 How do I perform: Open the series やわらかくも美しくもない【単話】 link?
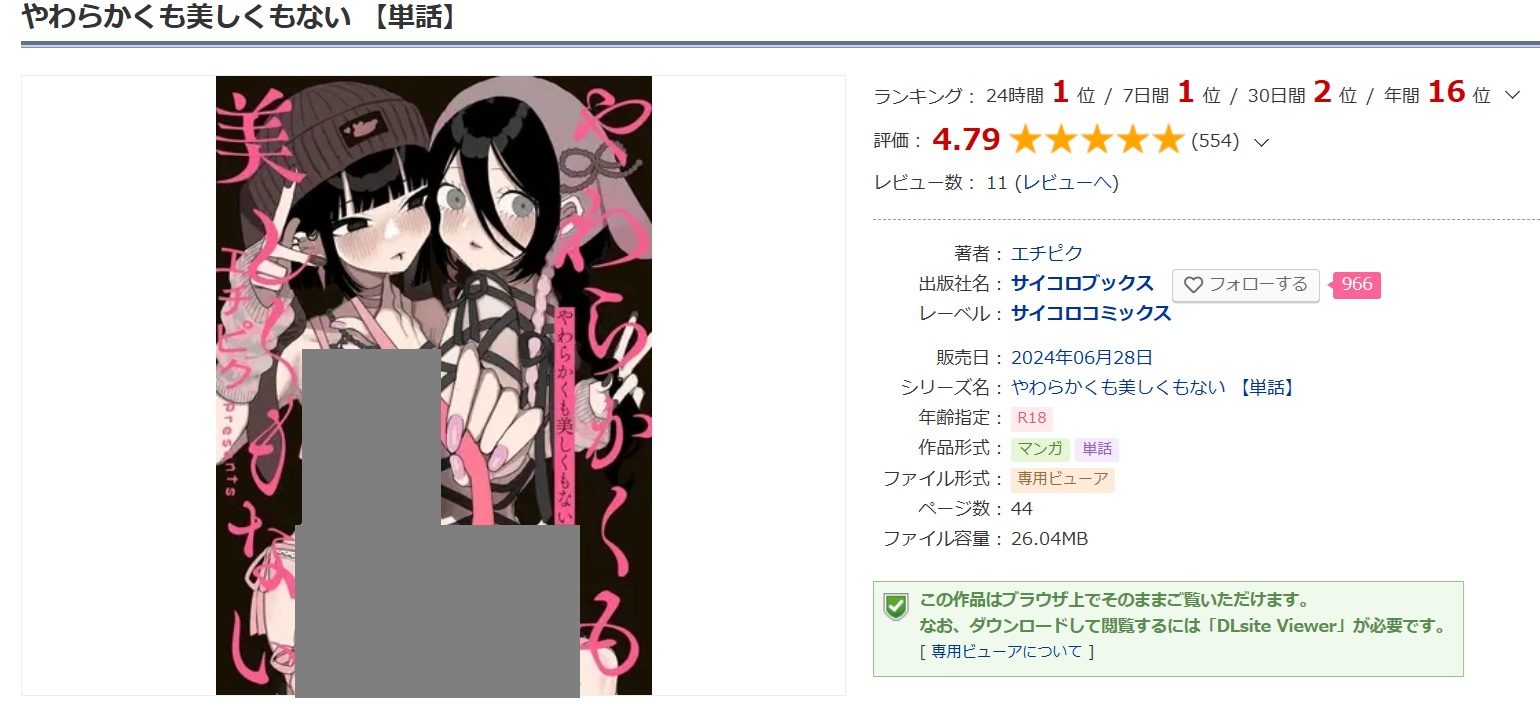(x=1155, y=387)
